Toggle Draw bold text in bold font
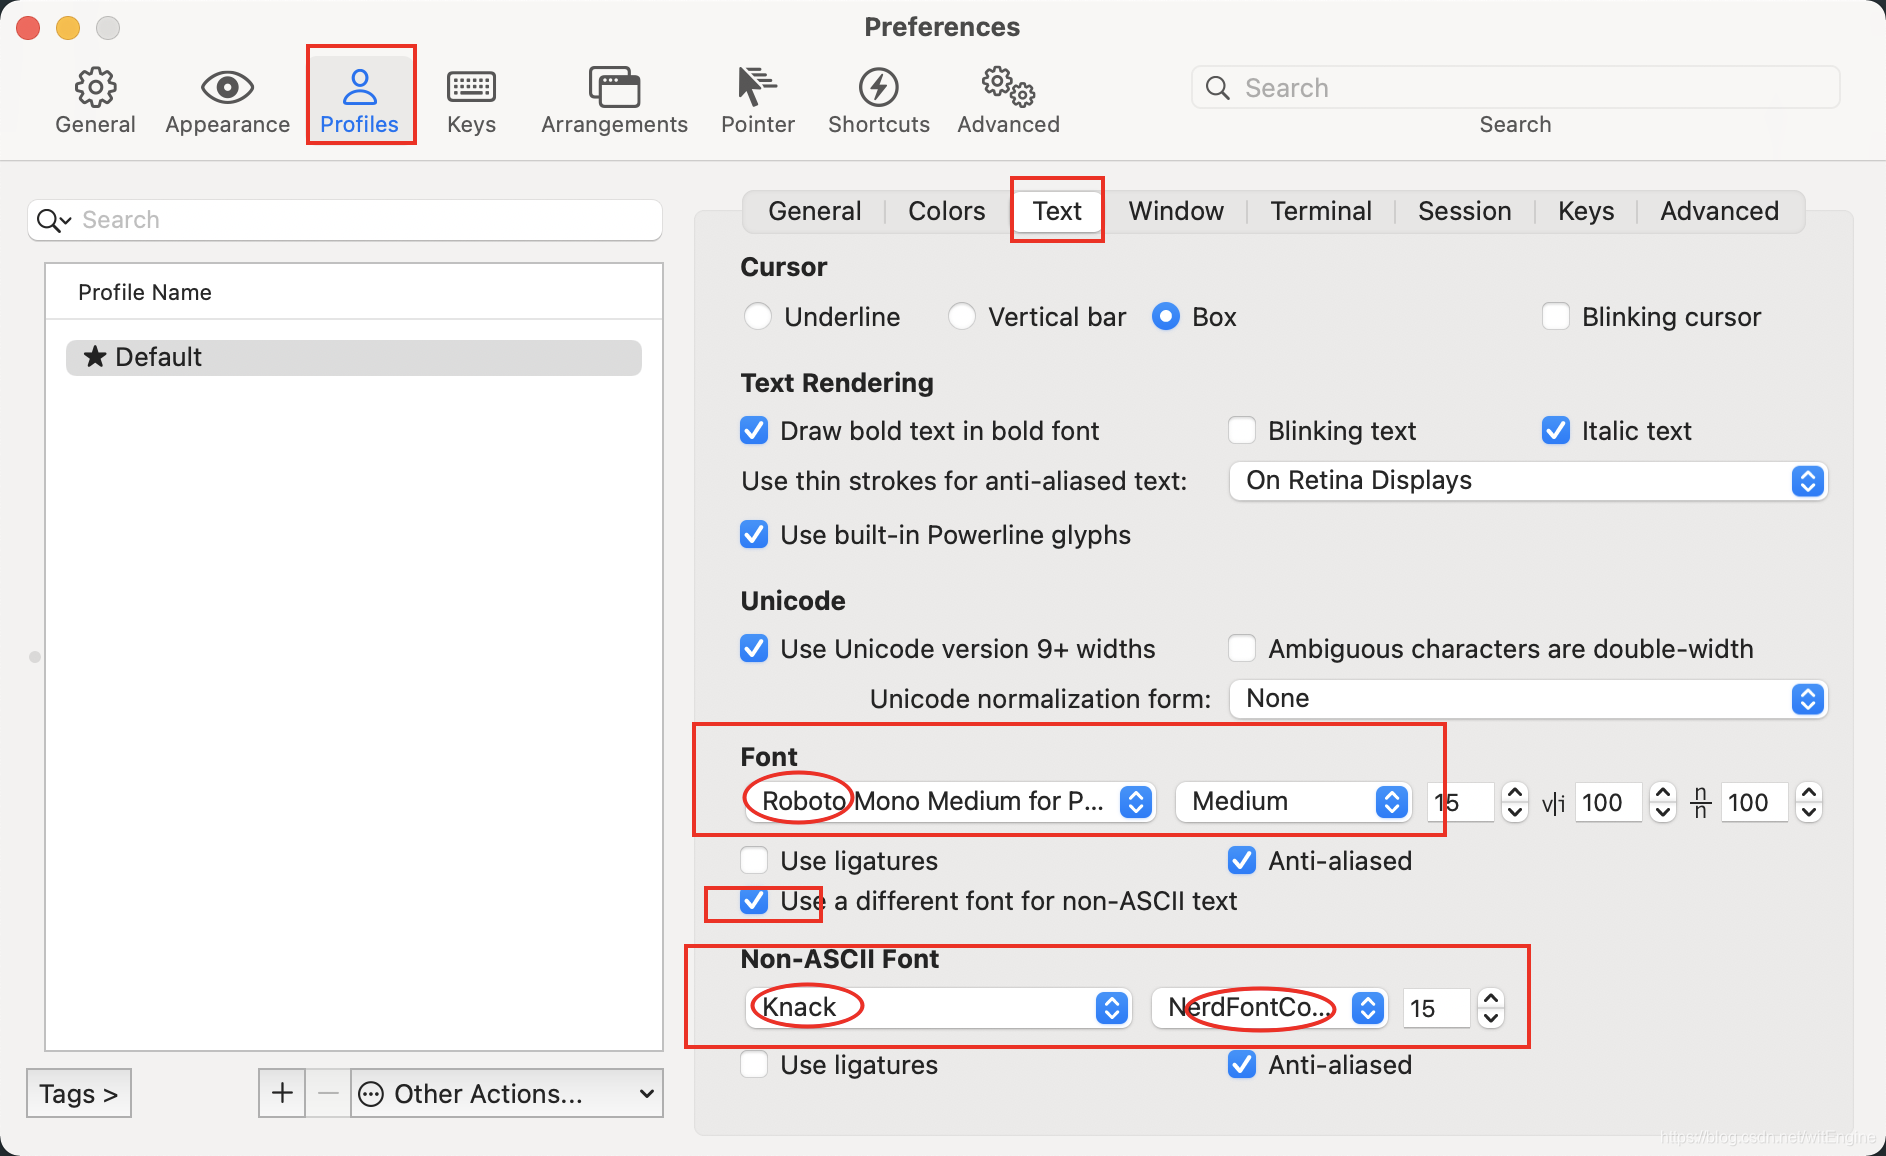The image size is (1886, 1156). (x=754, y=431)
